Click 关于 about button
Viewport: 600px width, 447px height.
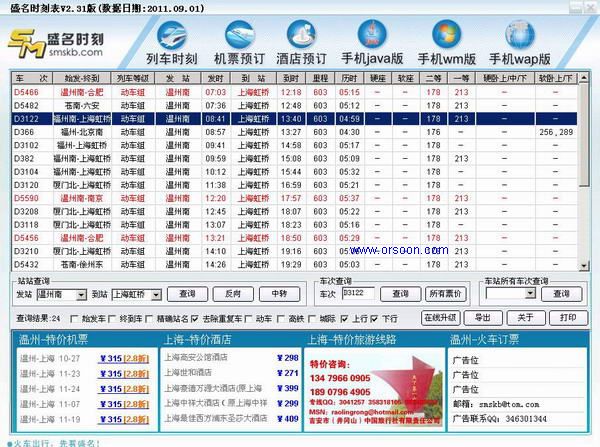pos(526,318)
